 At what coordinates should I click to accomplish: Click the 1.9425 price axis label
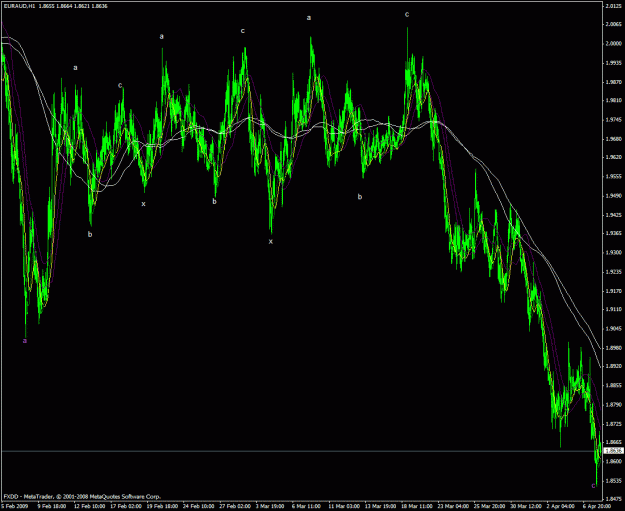(613, 215)
